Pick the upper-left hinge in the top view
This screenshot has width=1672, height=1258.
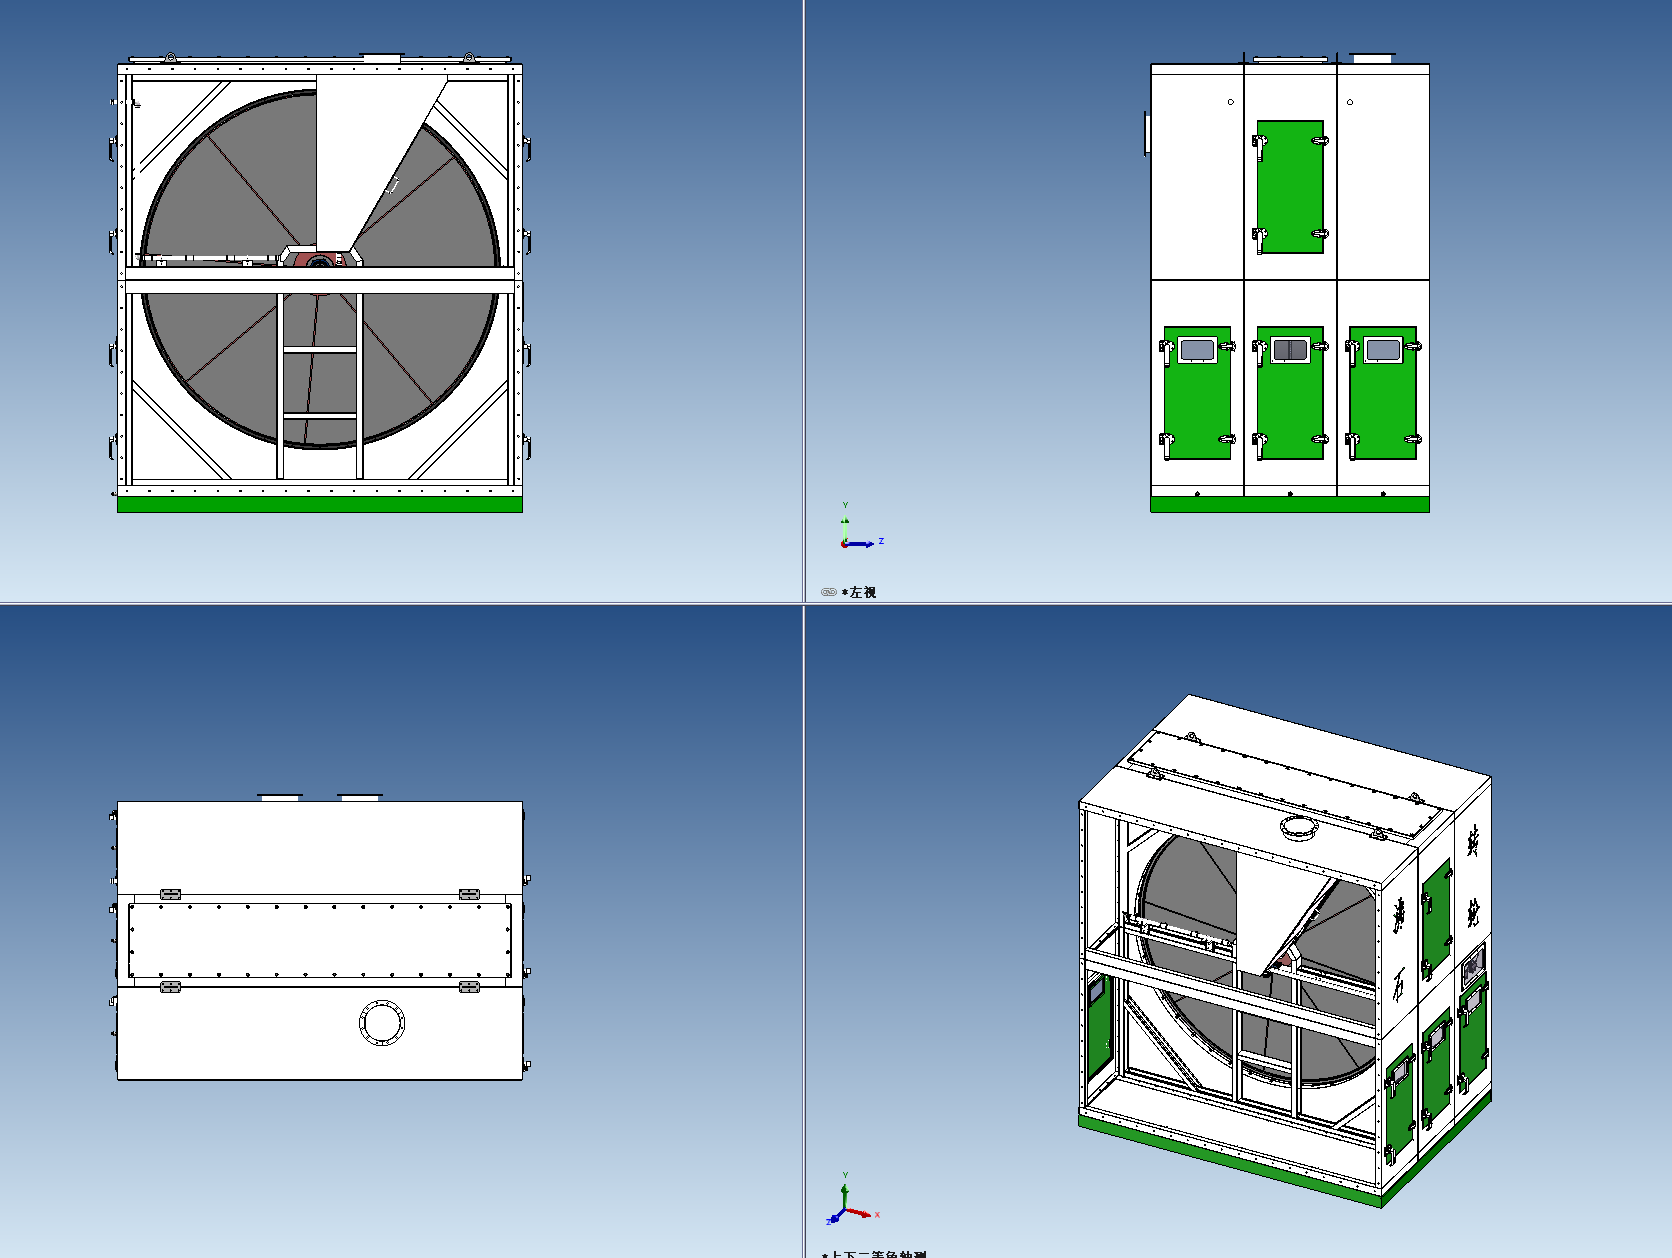tap(170, 894)
